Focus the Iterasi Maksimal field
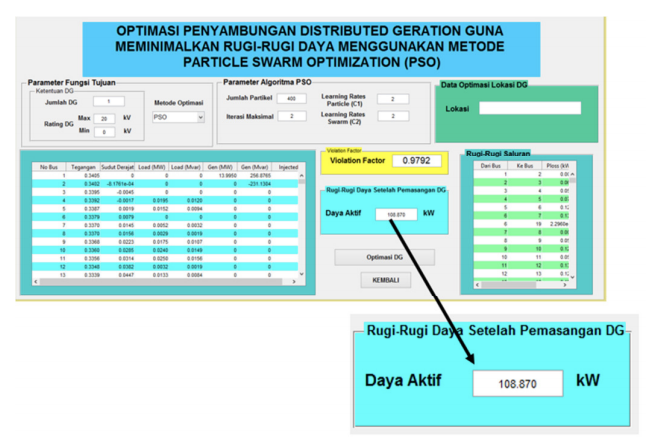 [291, 116]
